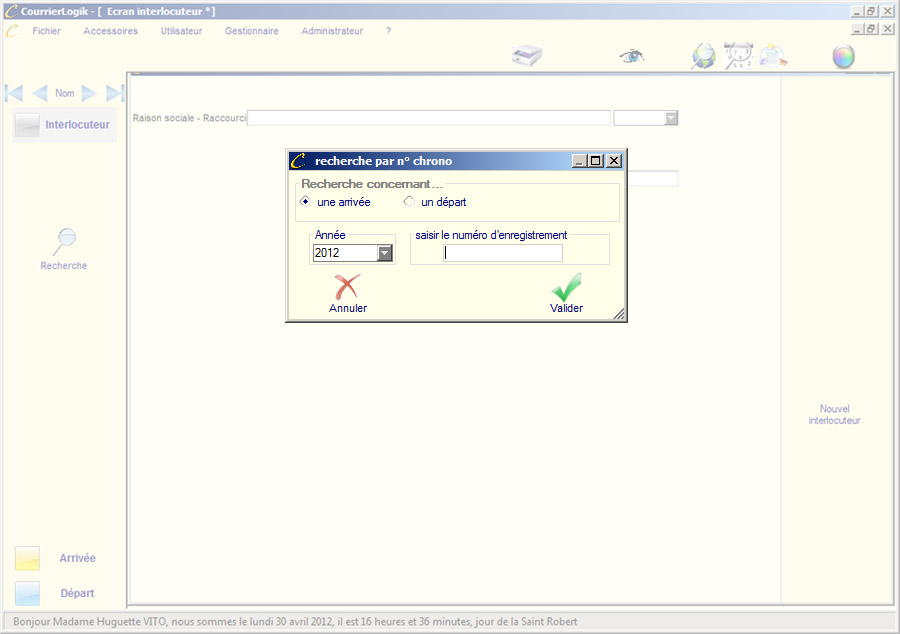Select the 'une arrivée' radio option

(x=305, y=202)
